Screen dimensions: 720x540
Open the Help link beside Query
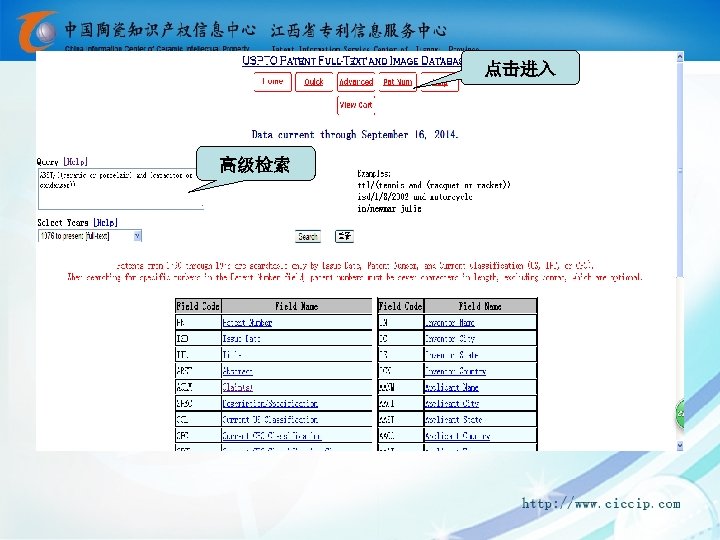click(x=75, y=162)
